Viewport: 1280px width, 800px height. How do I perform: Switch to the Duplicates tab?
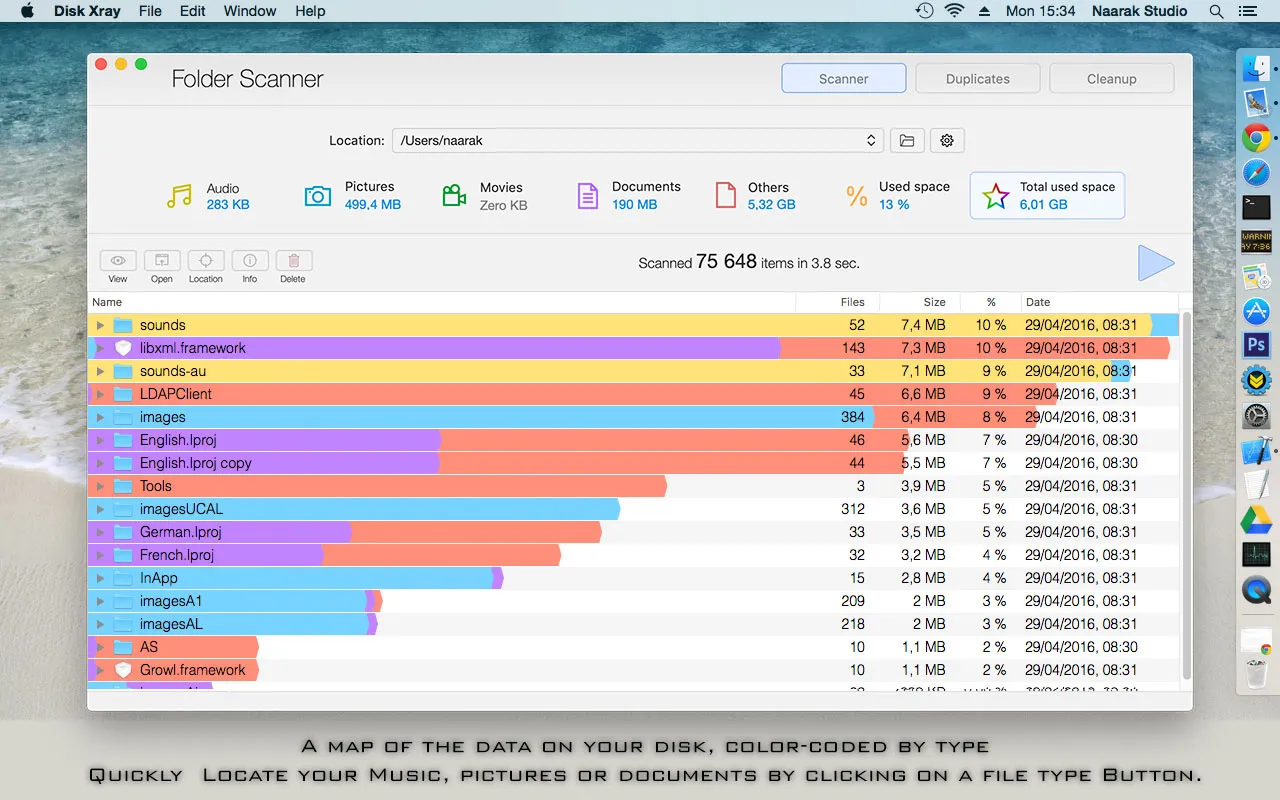point(977,77)
